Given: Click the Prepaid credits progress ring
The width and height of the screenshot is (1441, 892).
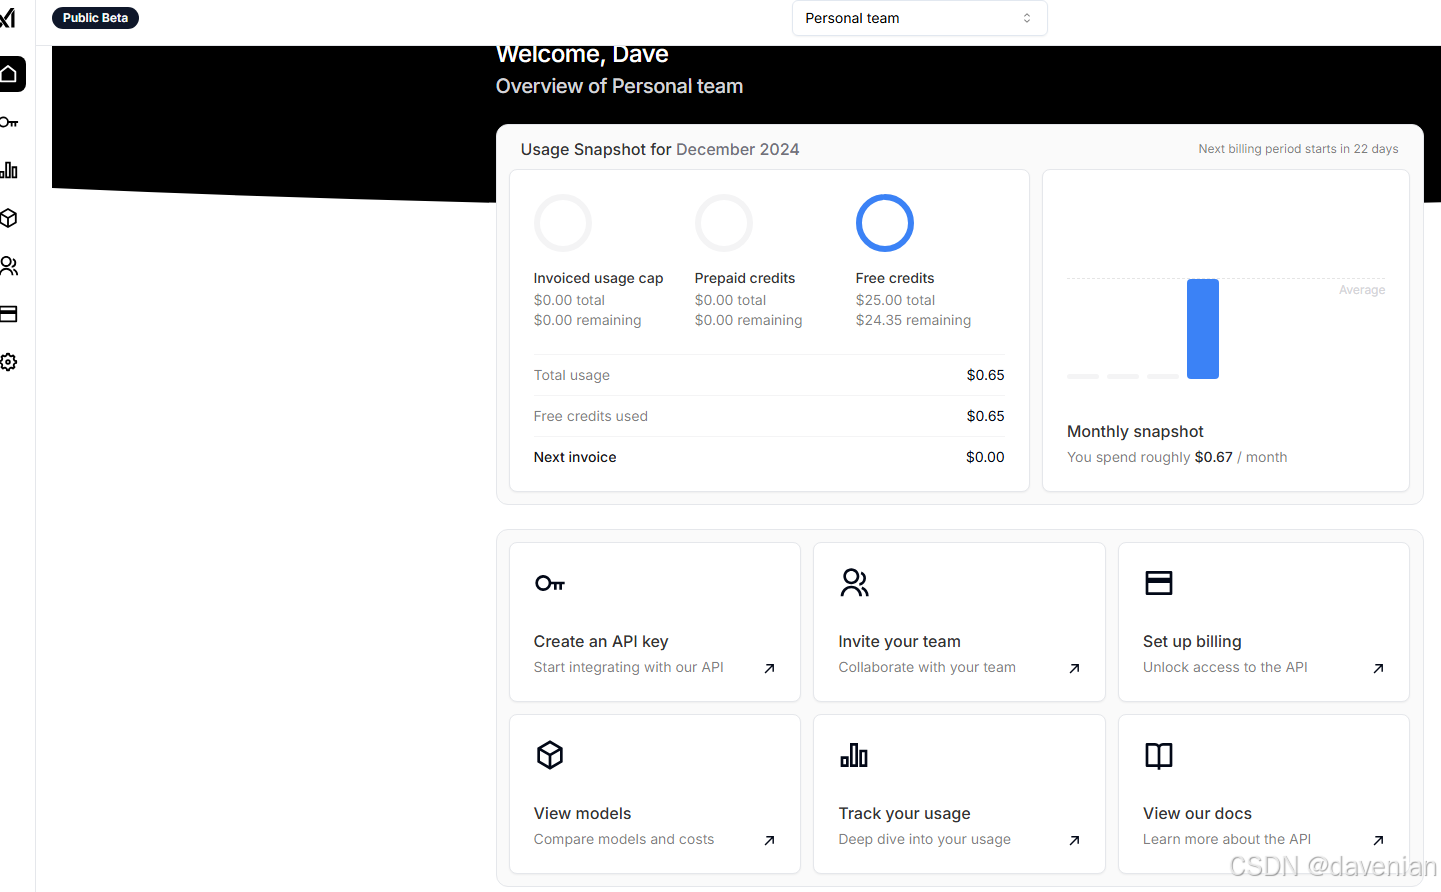Looking at the screenshot, I should tap(724, 223).
